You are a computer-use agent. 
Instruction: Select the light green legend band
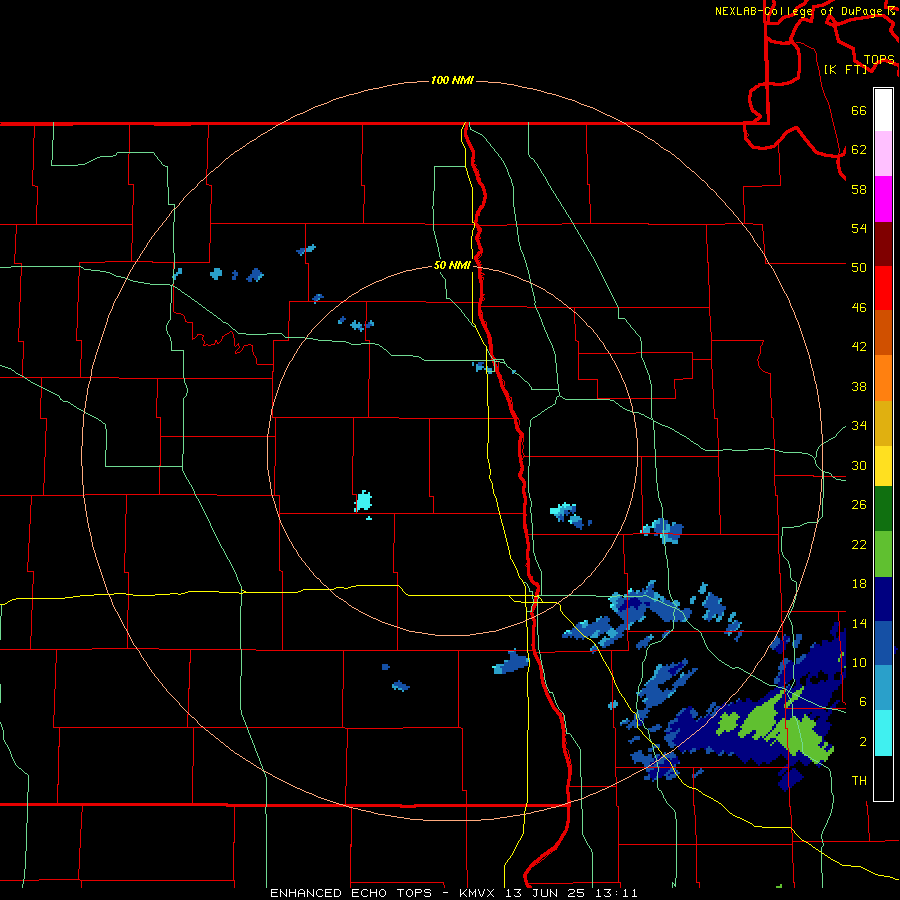883,554
